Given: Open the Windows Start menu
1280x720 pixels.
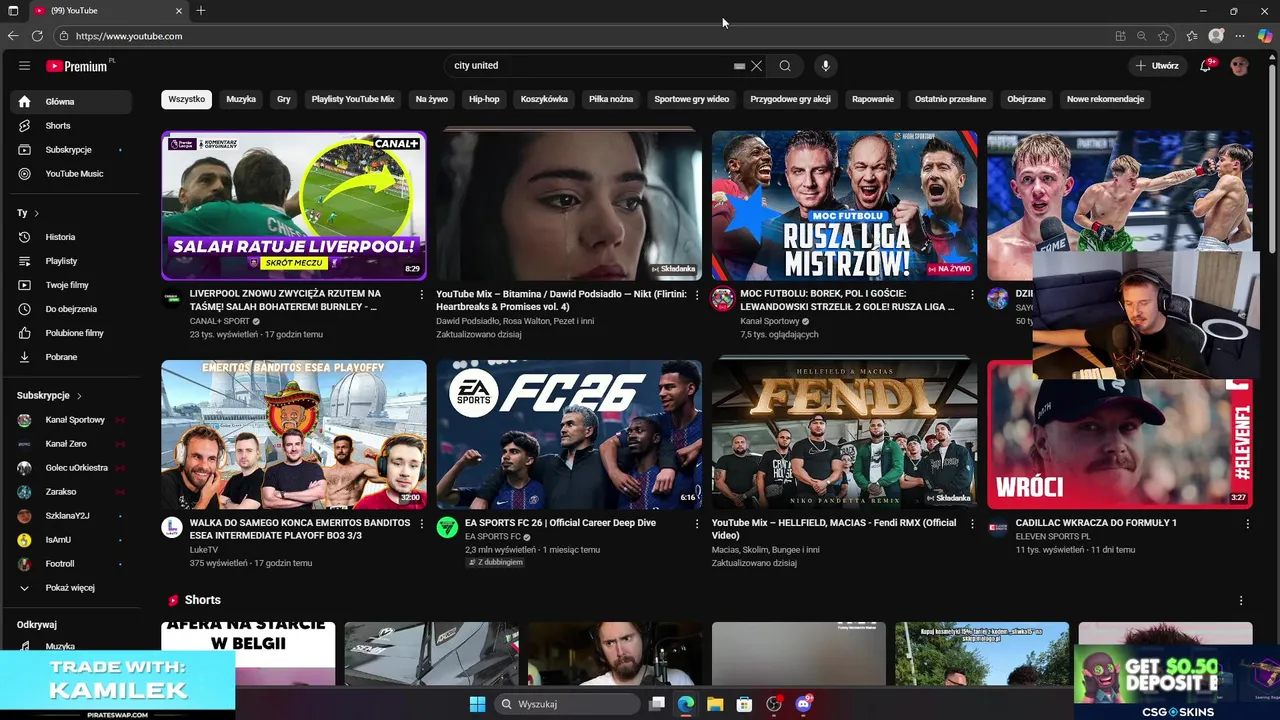Looking at the screenshot, I should 477,704.
